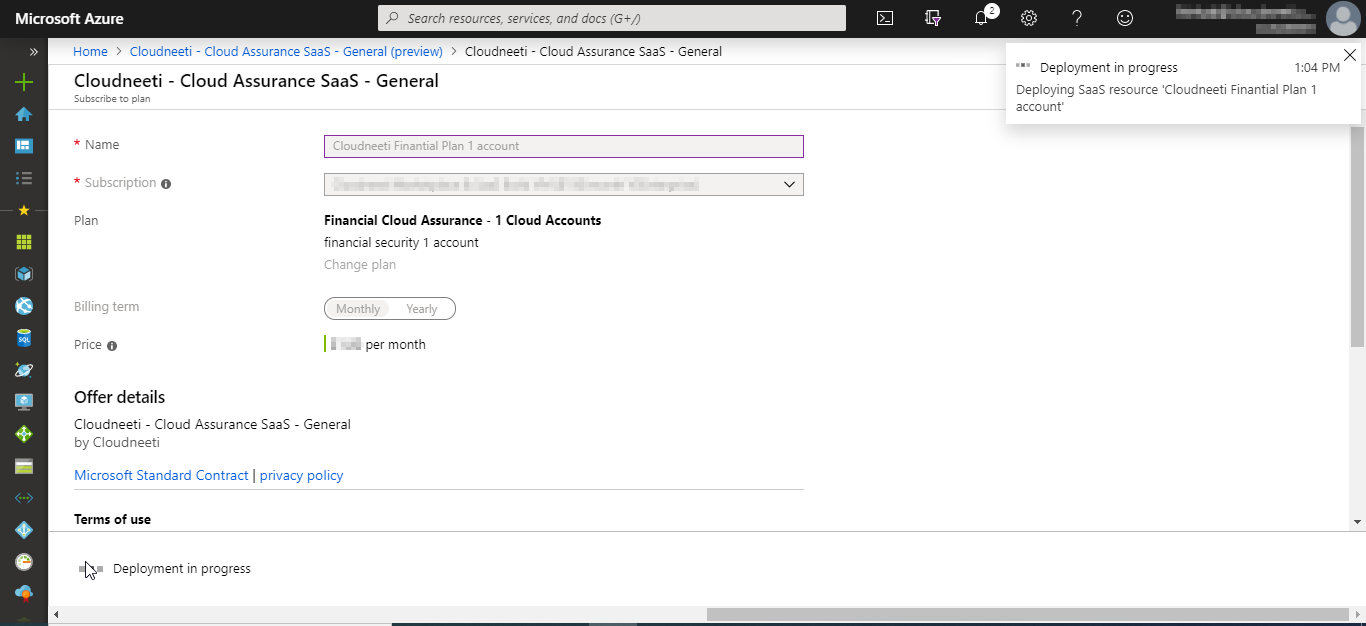The height and width of the screenshot is (626, 1366).
Task: Send feedback via the smiley icon
Action: coord(1124,18)
